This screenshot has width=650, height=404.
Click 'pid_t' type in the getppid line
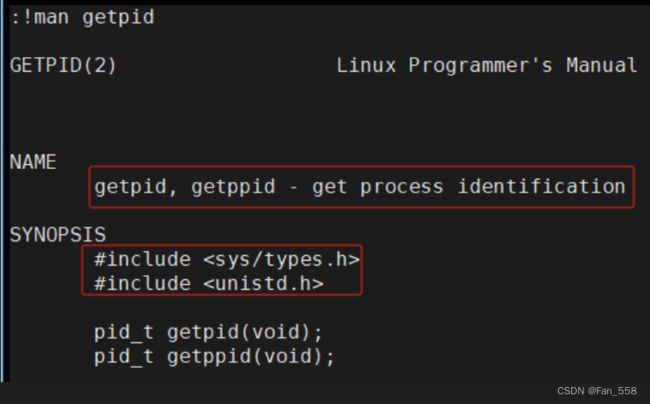pyautogui.click(x=124, y=357)
